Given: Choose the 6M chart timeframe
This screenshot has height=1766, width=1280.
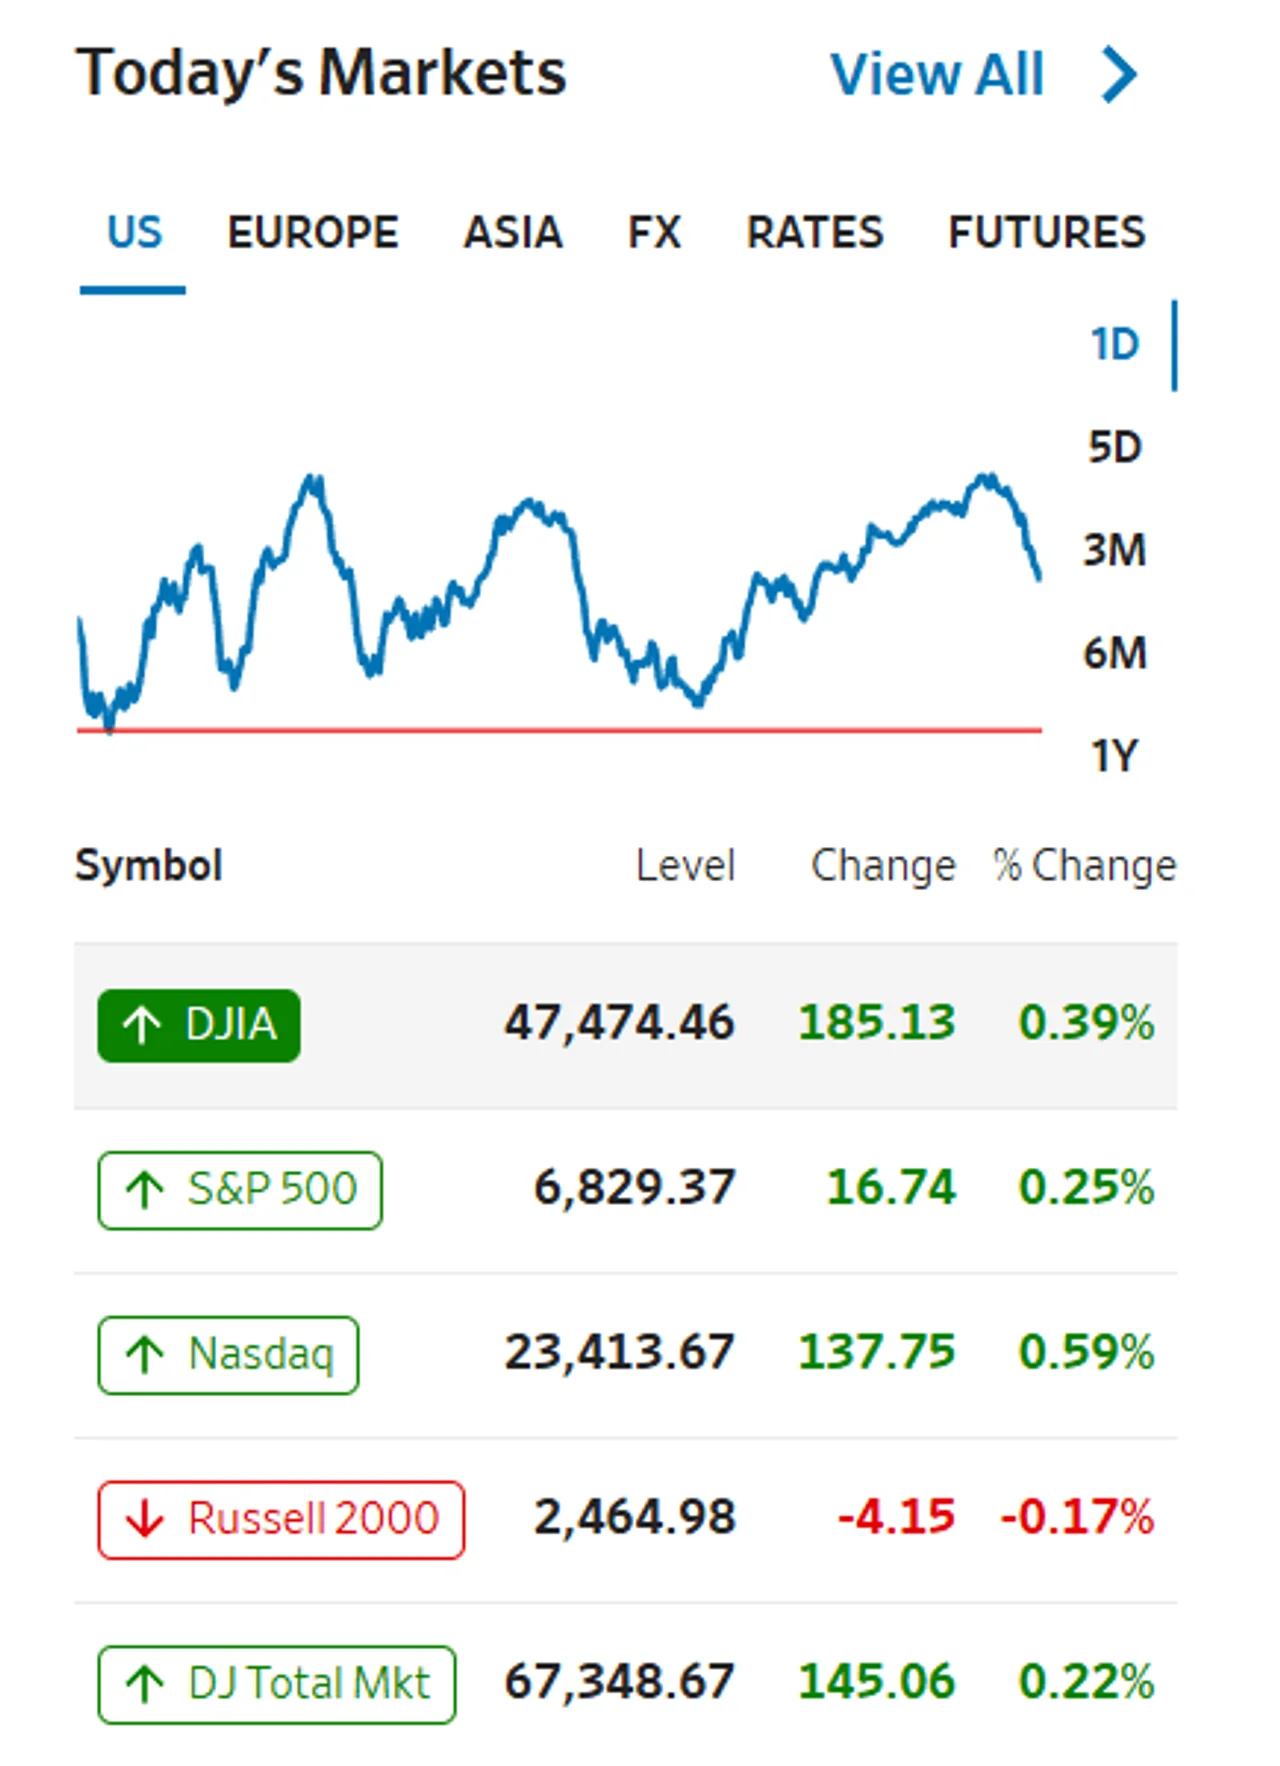Looking at the screenshot, I should 1114,653.
